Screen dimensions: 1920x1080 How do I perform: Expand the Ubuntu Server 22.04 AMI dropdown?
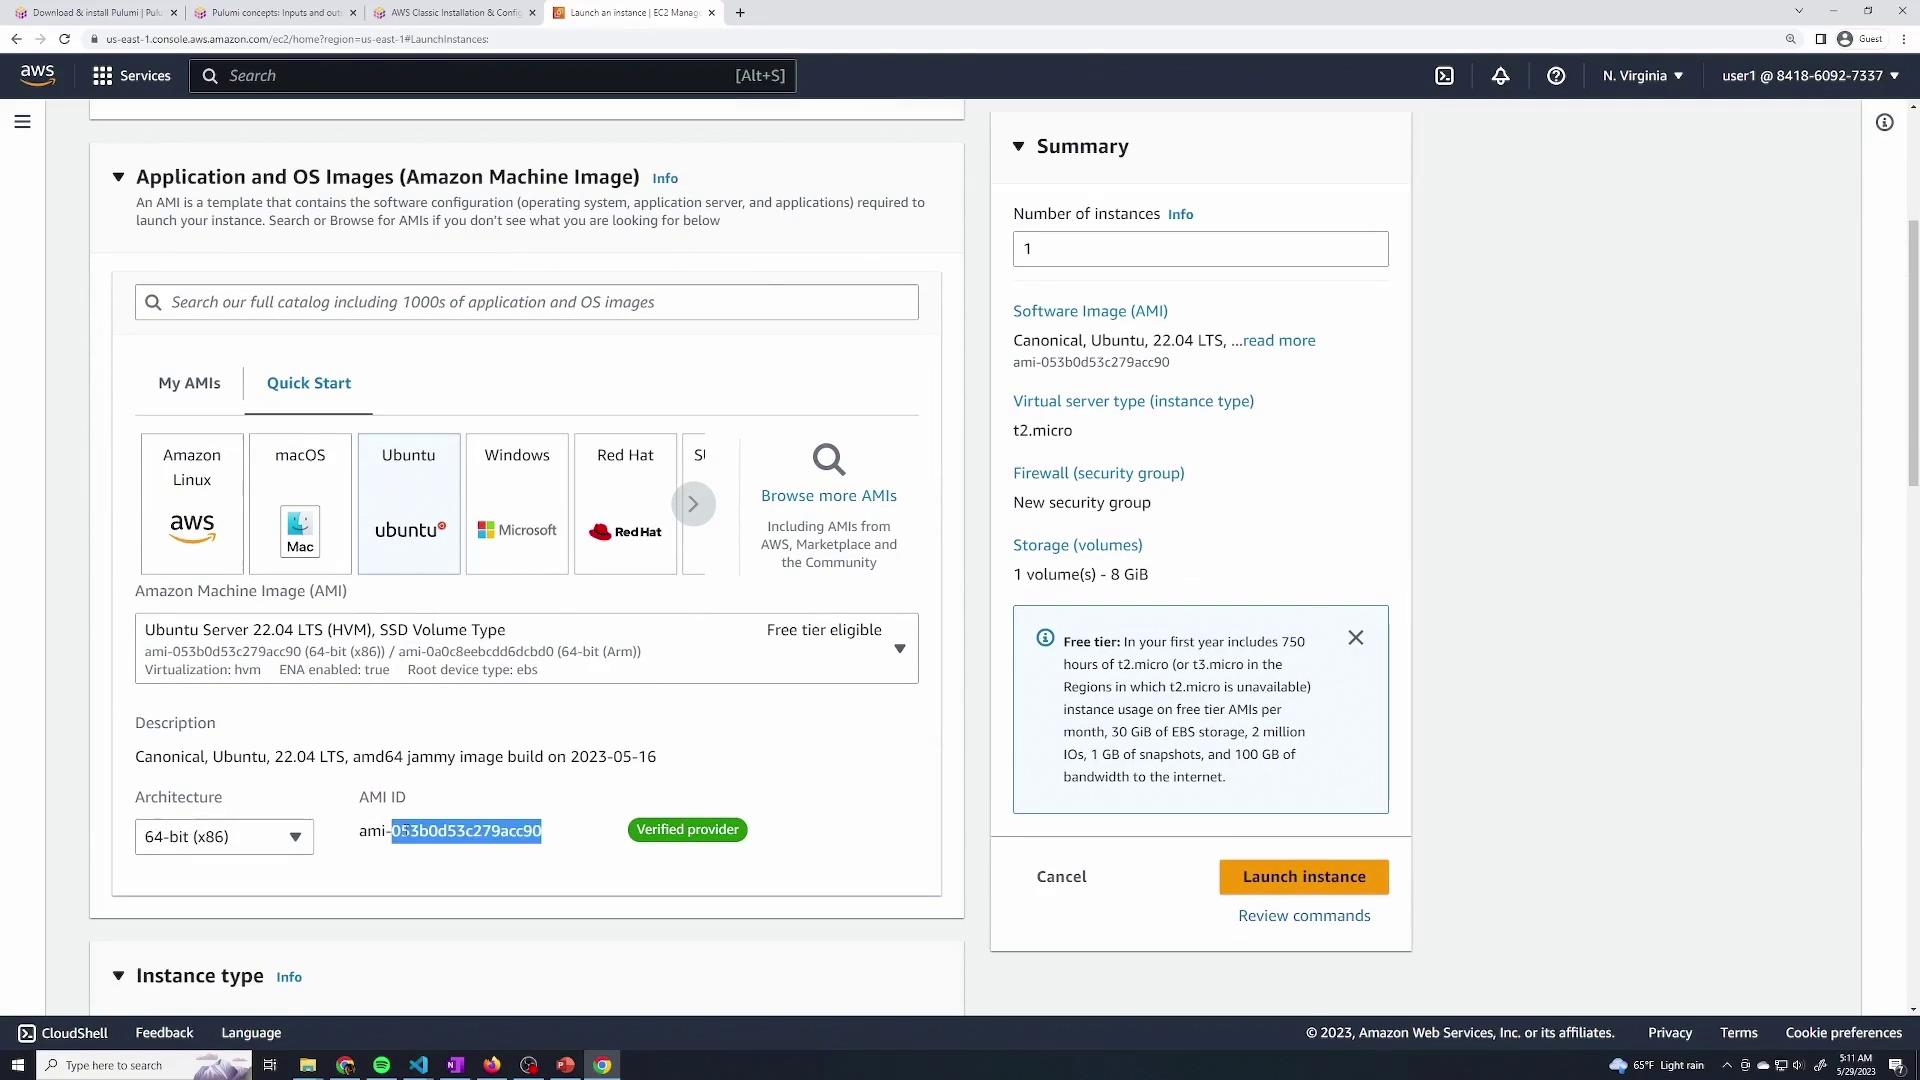[x=899, y=649]
